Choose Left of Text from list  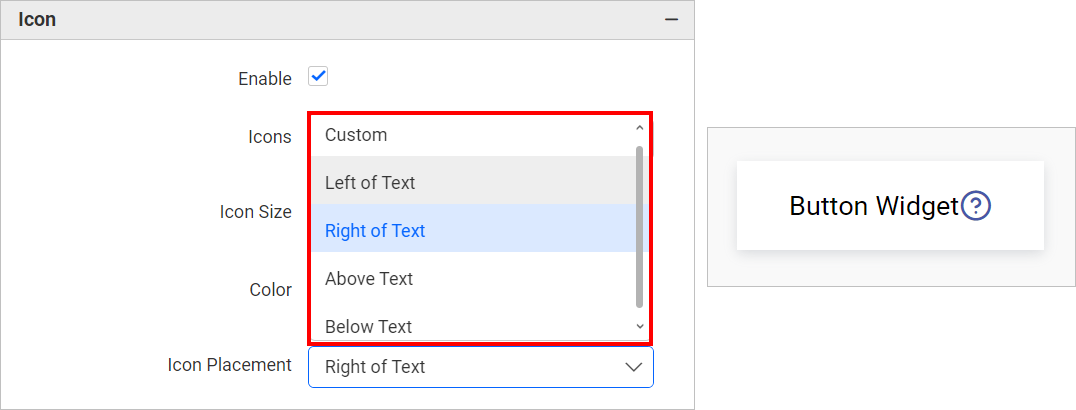click(x=370, y=183)
